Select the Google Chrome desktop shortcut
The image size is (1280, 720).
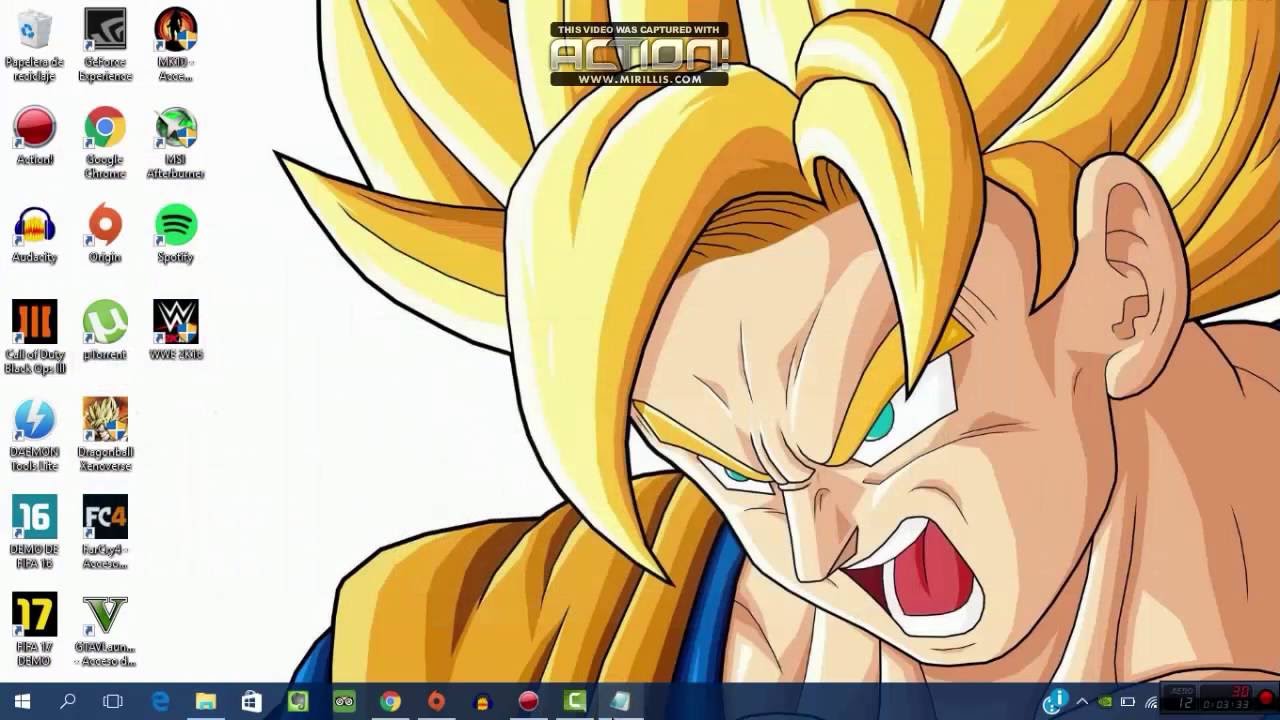point(105,143)
